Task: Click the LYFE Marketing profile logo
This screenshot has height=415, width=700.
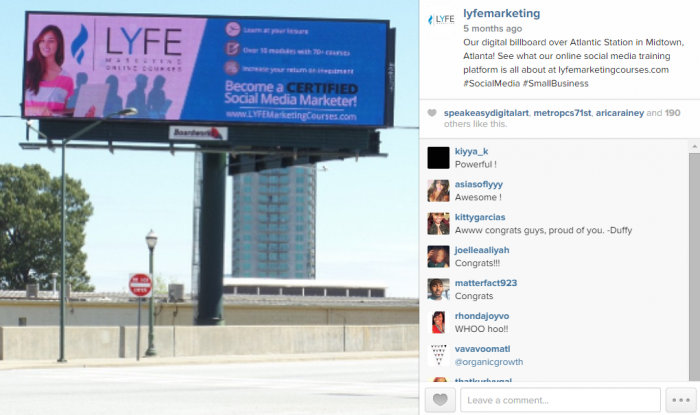Action: pyautogui.click(x=441, y=20)
